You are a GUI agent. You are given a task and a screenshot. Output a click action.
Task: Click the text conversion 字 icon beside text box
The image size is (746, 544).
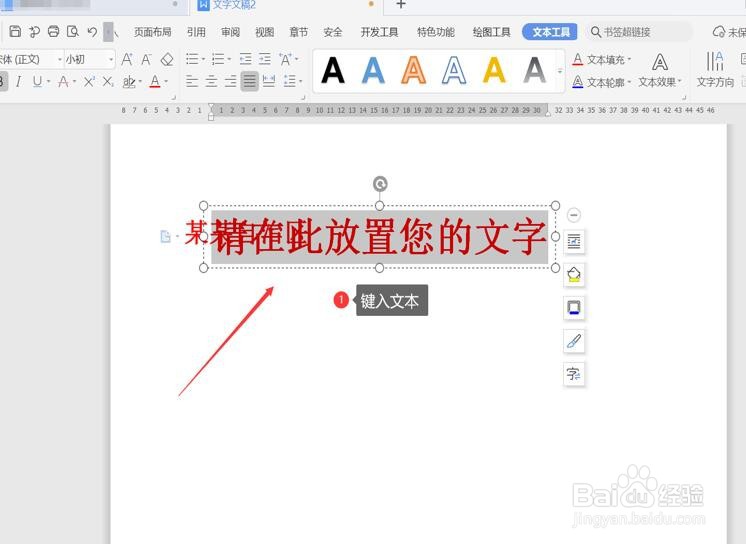click(574, 374)
